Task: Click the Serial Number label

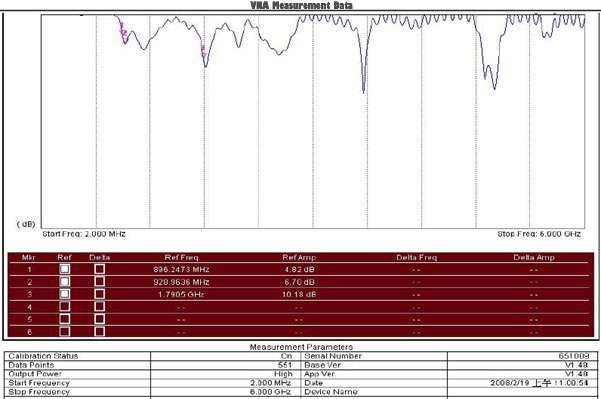Action: (x=333, y=356)
